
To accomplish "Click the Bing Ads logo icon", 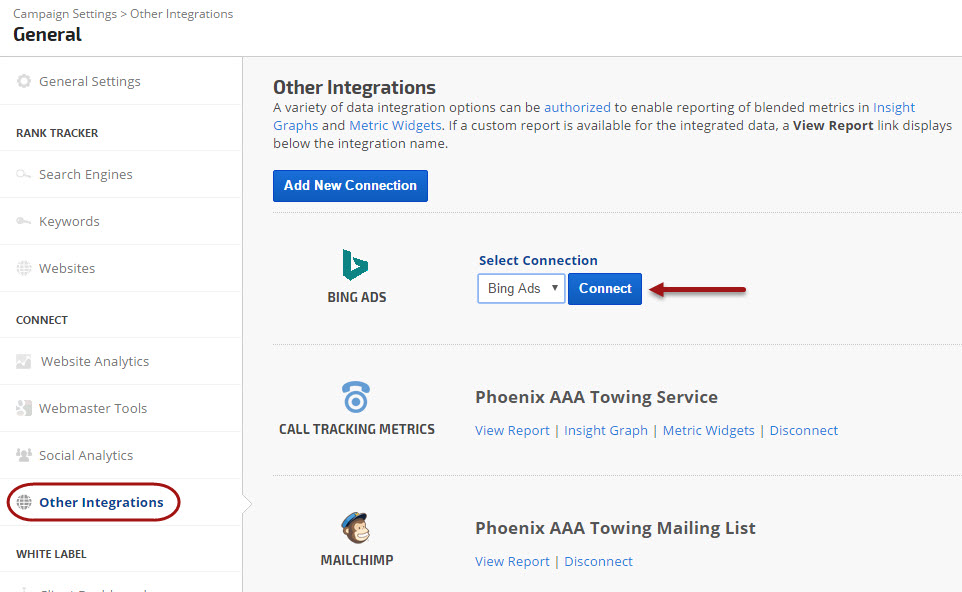I will click(355, 265).
